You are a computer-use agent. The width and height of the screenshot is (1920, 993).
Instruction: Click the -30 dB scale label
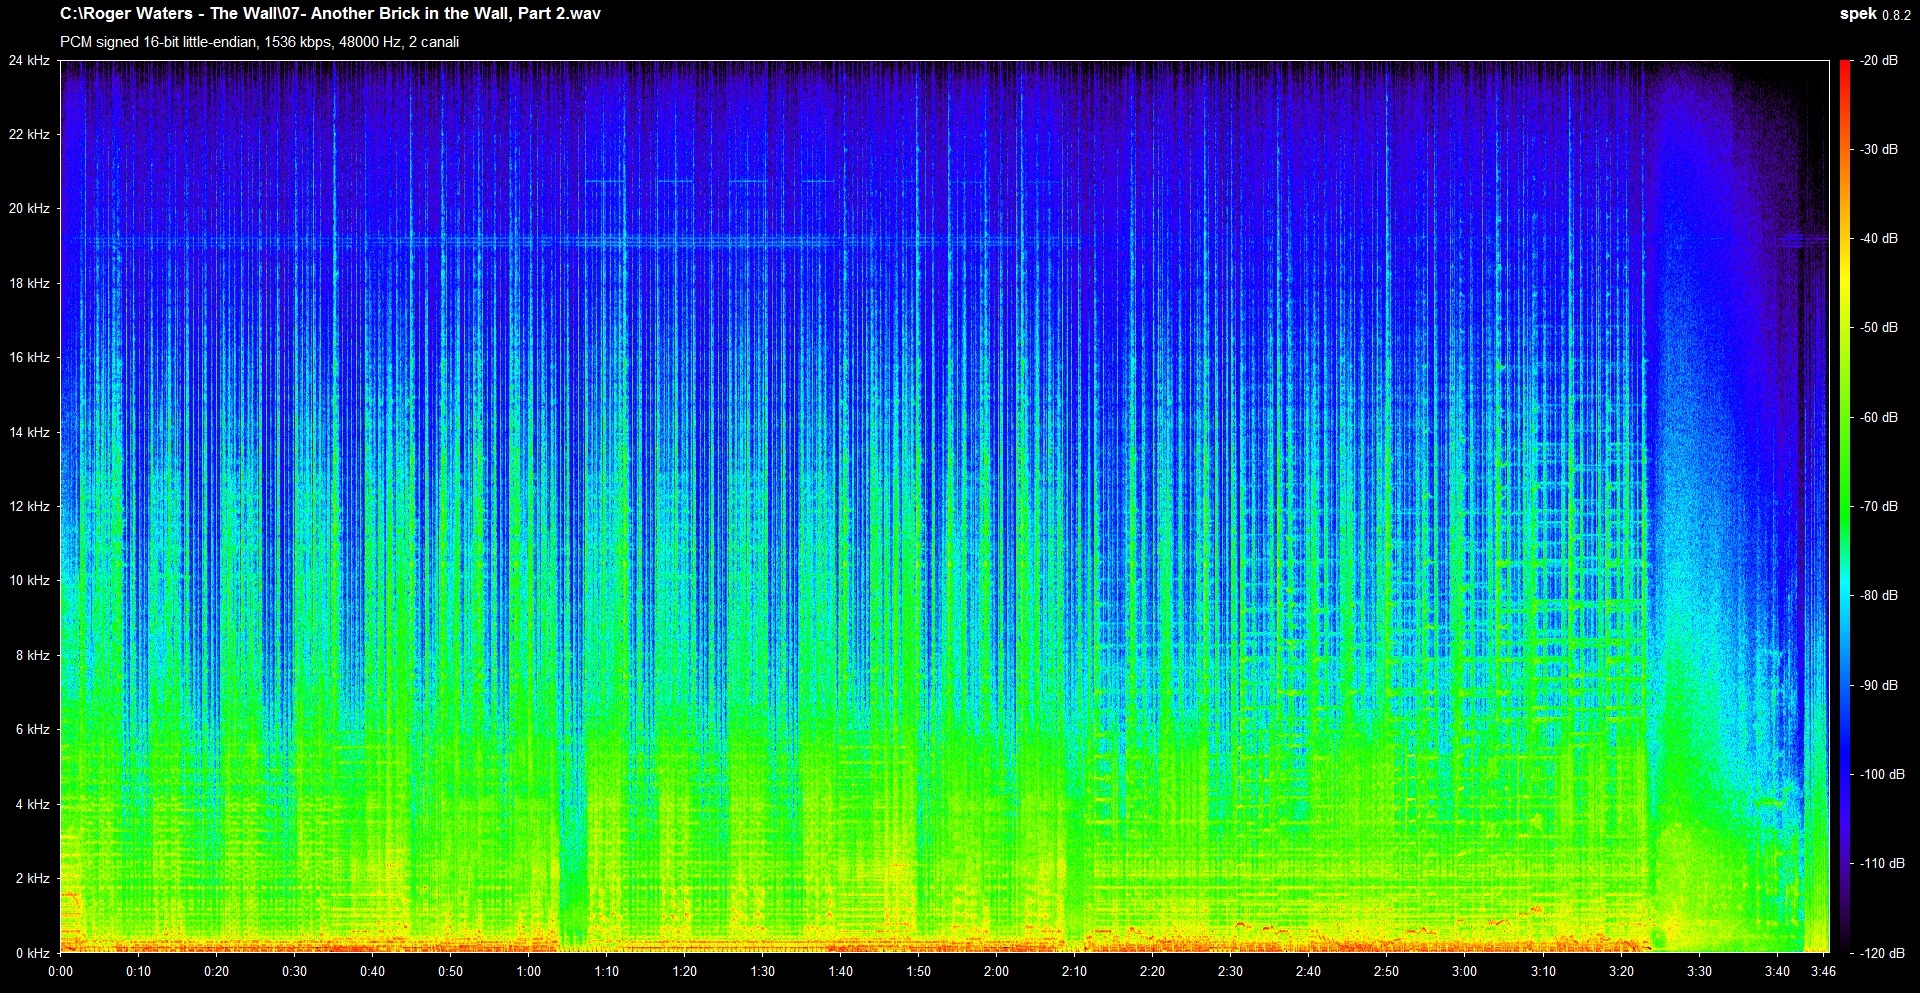pos(1878,149)
